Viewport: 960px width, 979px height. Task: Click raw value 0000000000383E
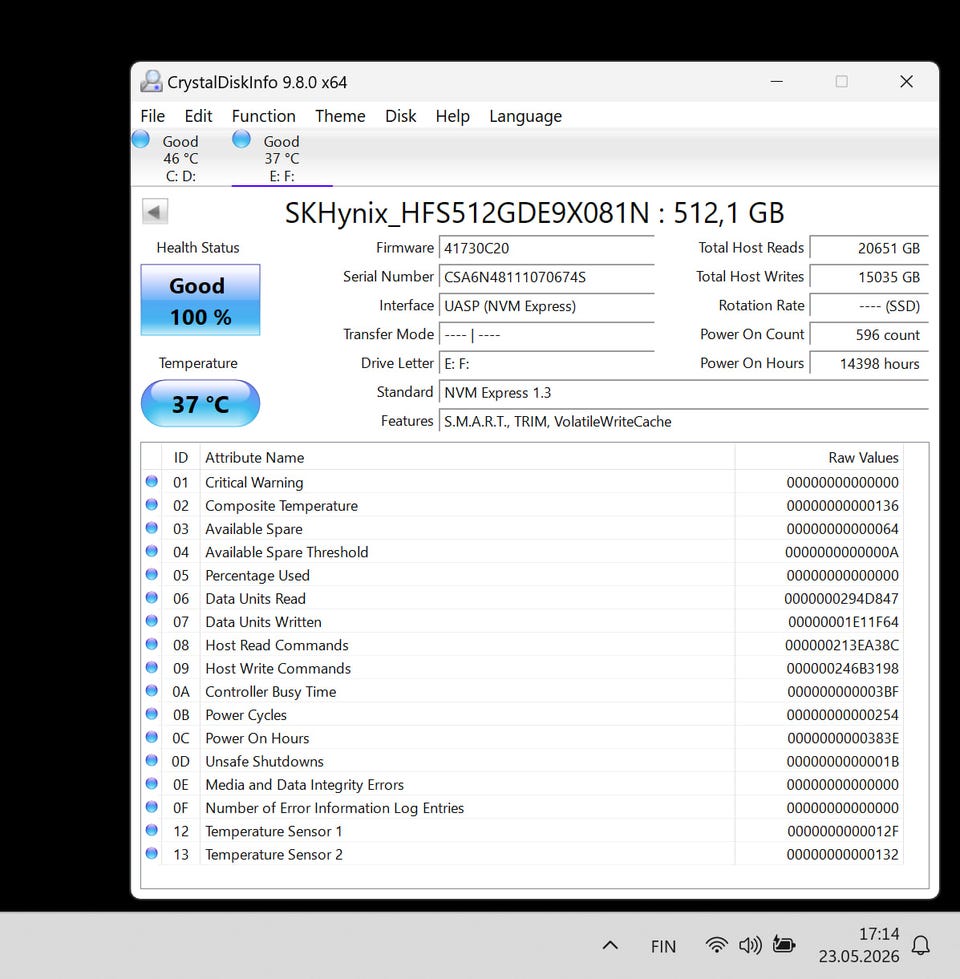coord(843,738)
